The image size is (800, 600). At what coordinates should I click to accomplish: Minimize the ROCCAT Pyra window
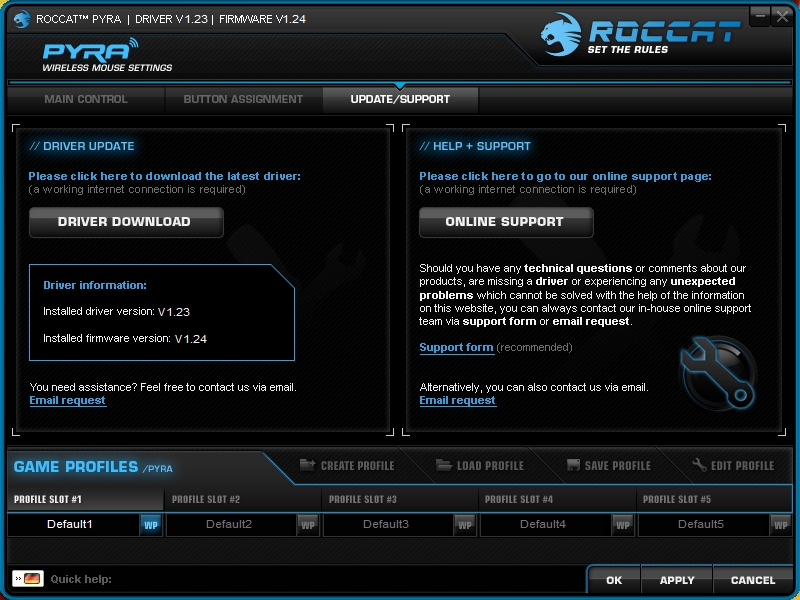(x=760, y=16)
